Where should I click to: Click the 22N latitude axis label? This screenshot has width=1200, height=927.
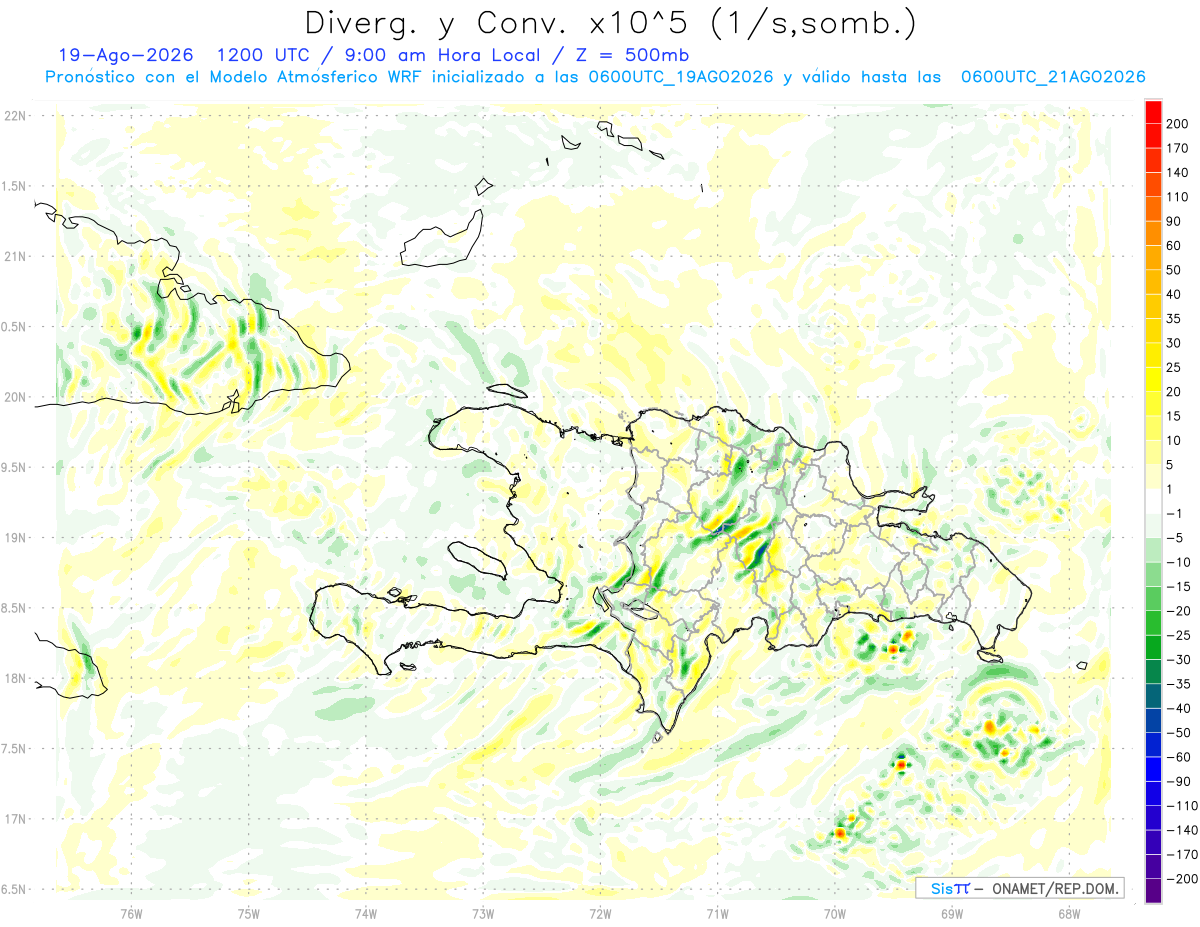(x=15, y=116)
